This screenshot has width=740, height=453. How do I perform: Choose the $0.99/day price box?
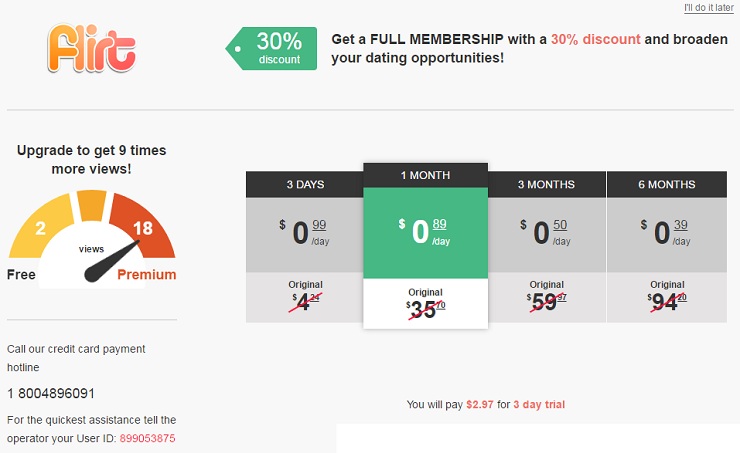[x=305, y=234]
